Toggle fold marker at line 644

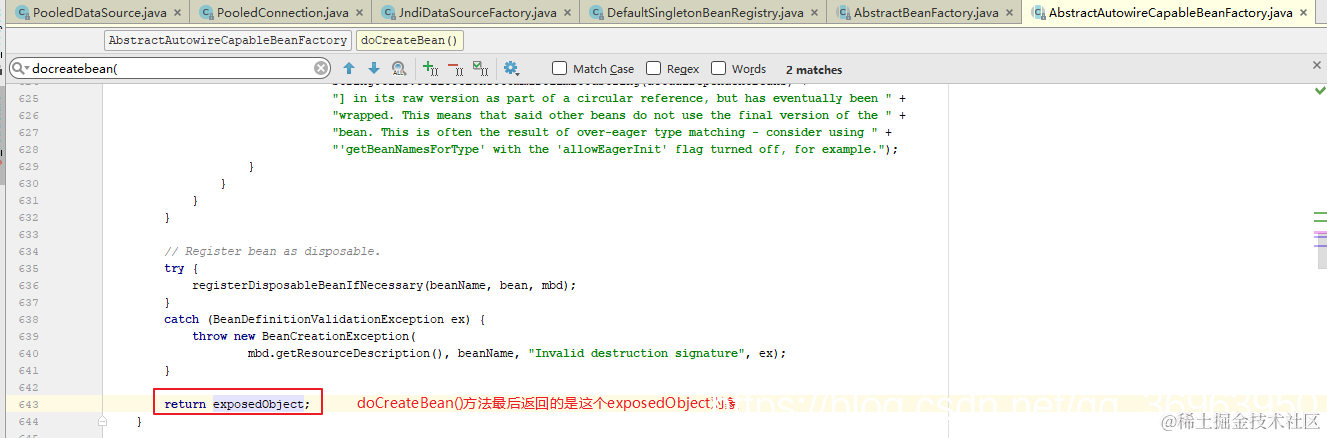coord(102,421)
